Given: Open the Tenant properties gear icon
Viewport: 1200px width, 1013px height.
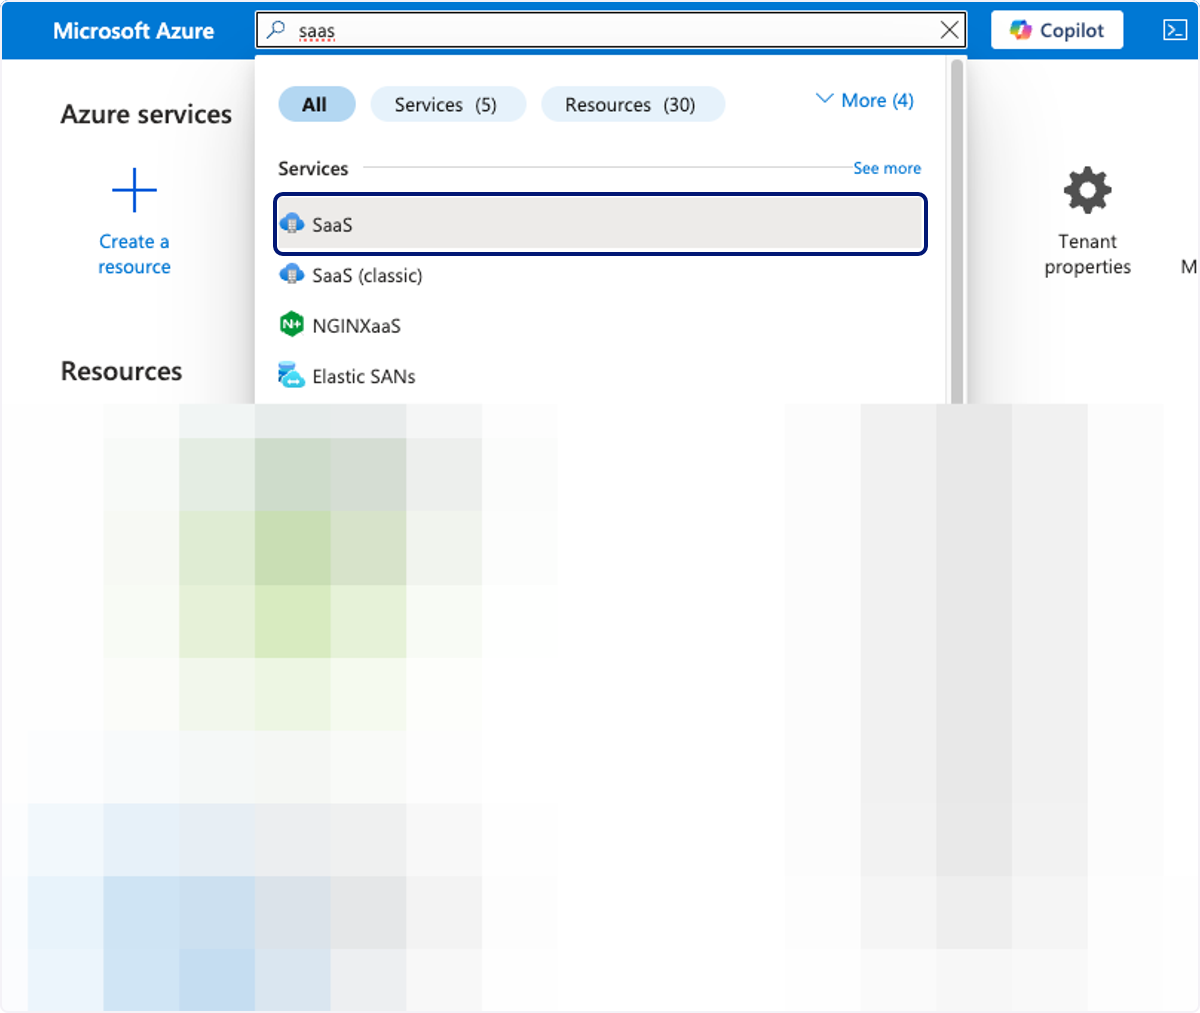Looking at the screenshot, I should [x=1087, y=189].
